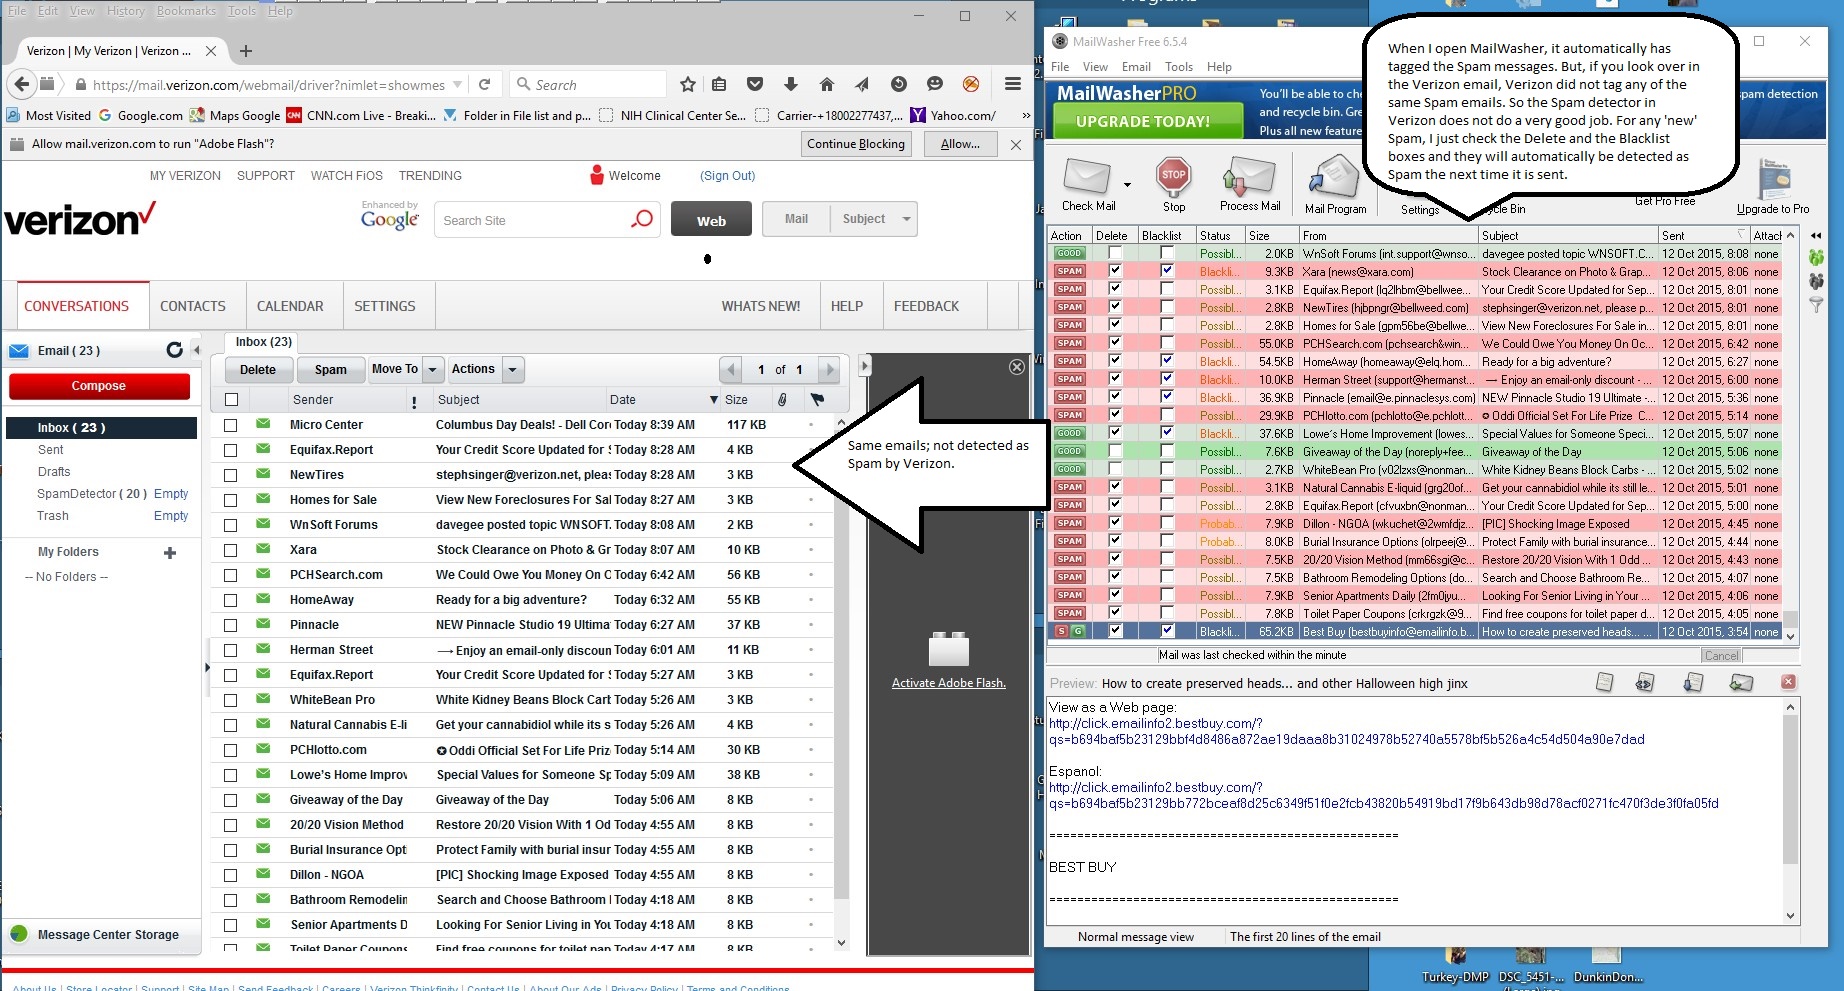Check the Micro Center email checkbox
This screenshot has height=991, width=1844.
coord(231,425)
